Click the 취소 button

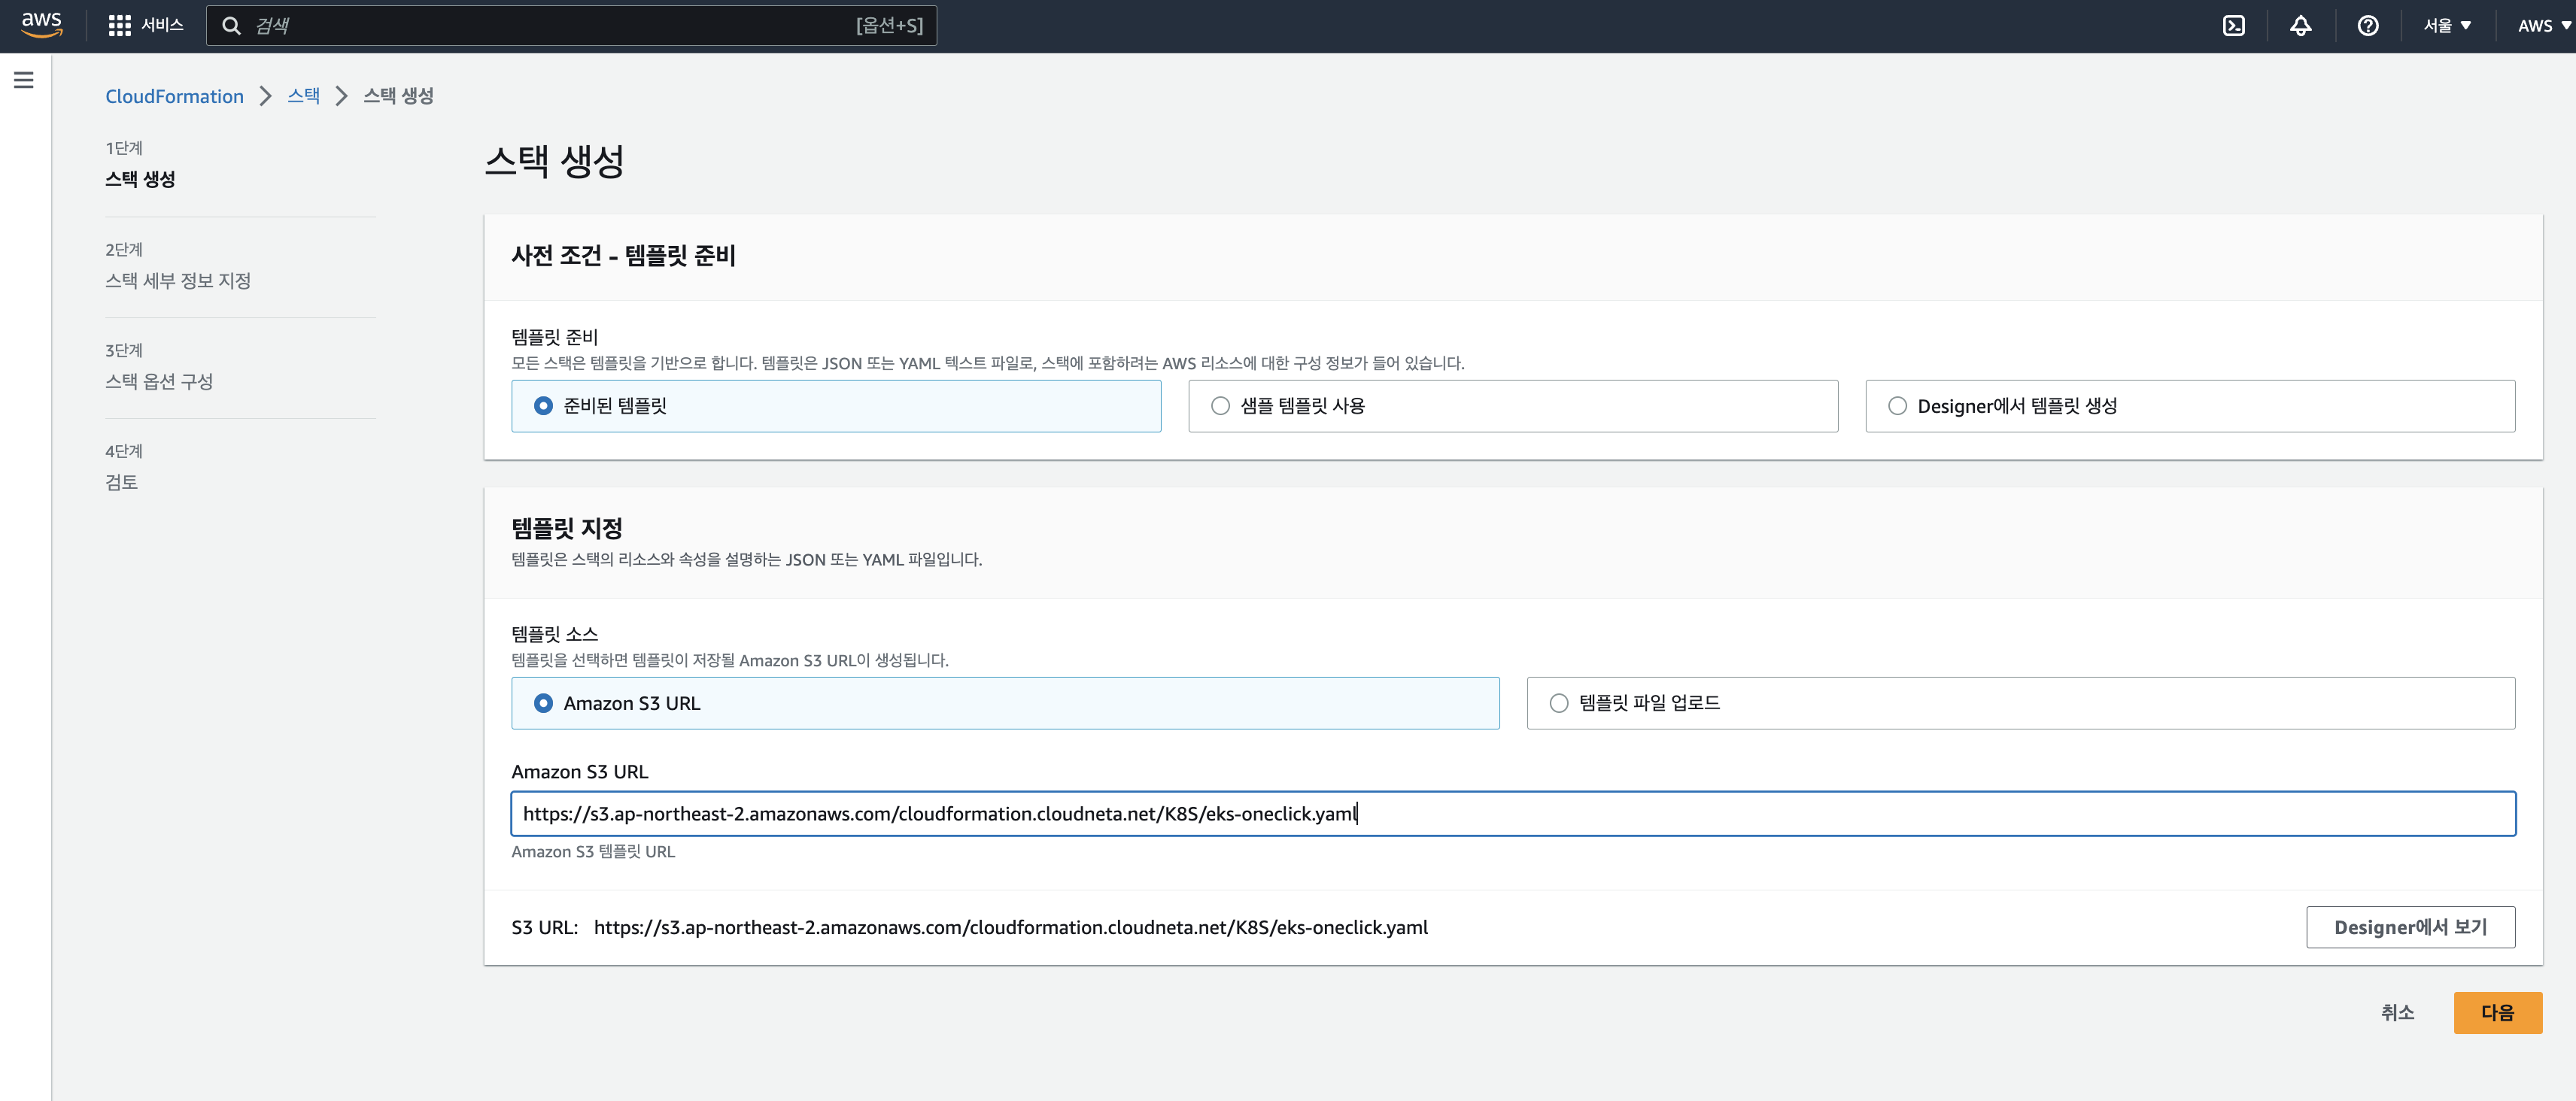point(2397,1012)
